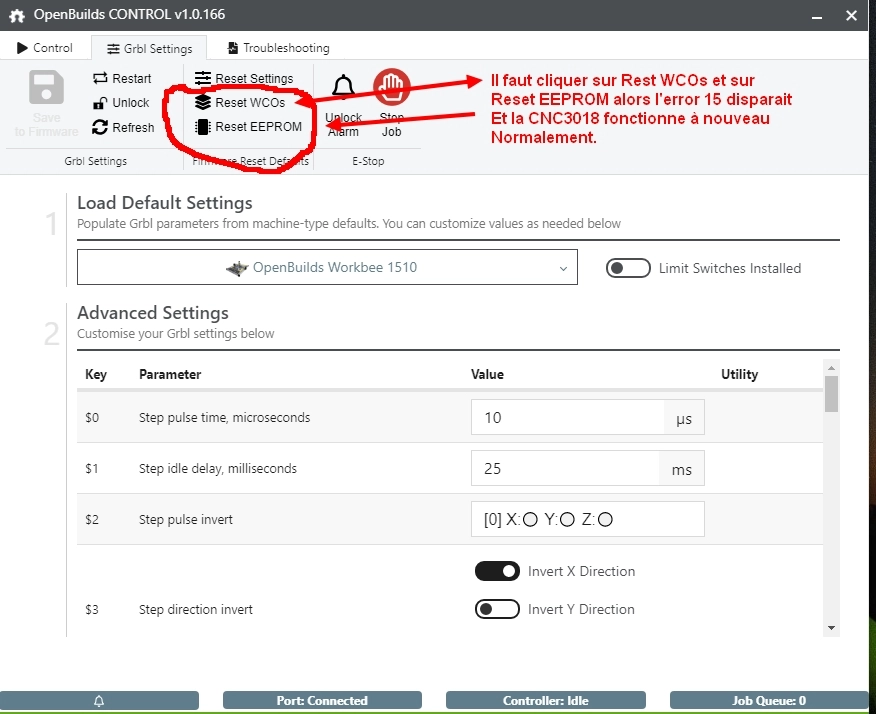Click the Parameter column header

(x=170, y=374)
